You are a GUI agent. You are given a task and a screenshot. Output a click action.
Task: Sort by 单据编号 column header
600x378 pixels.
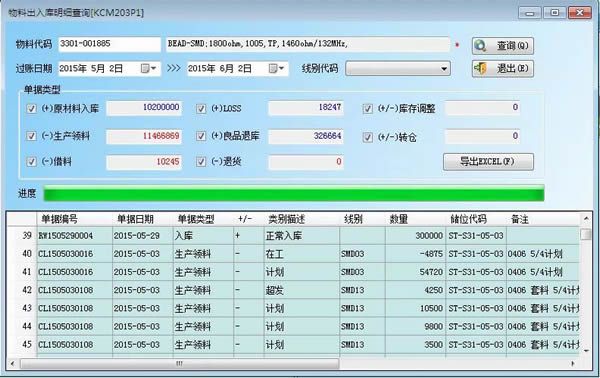tap(75, 219)
